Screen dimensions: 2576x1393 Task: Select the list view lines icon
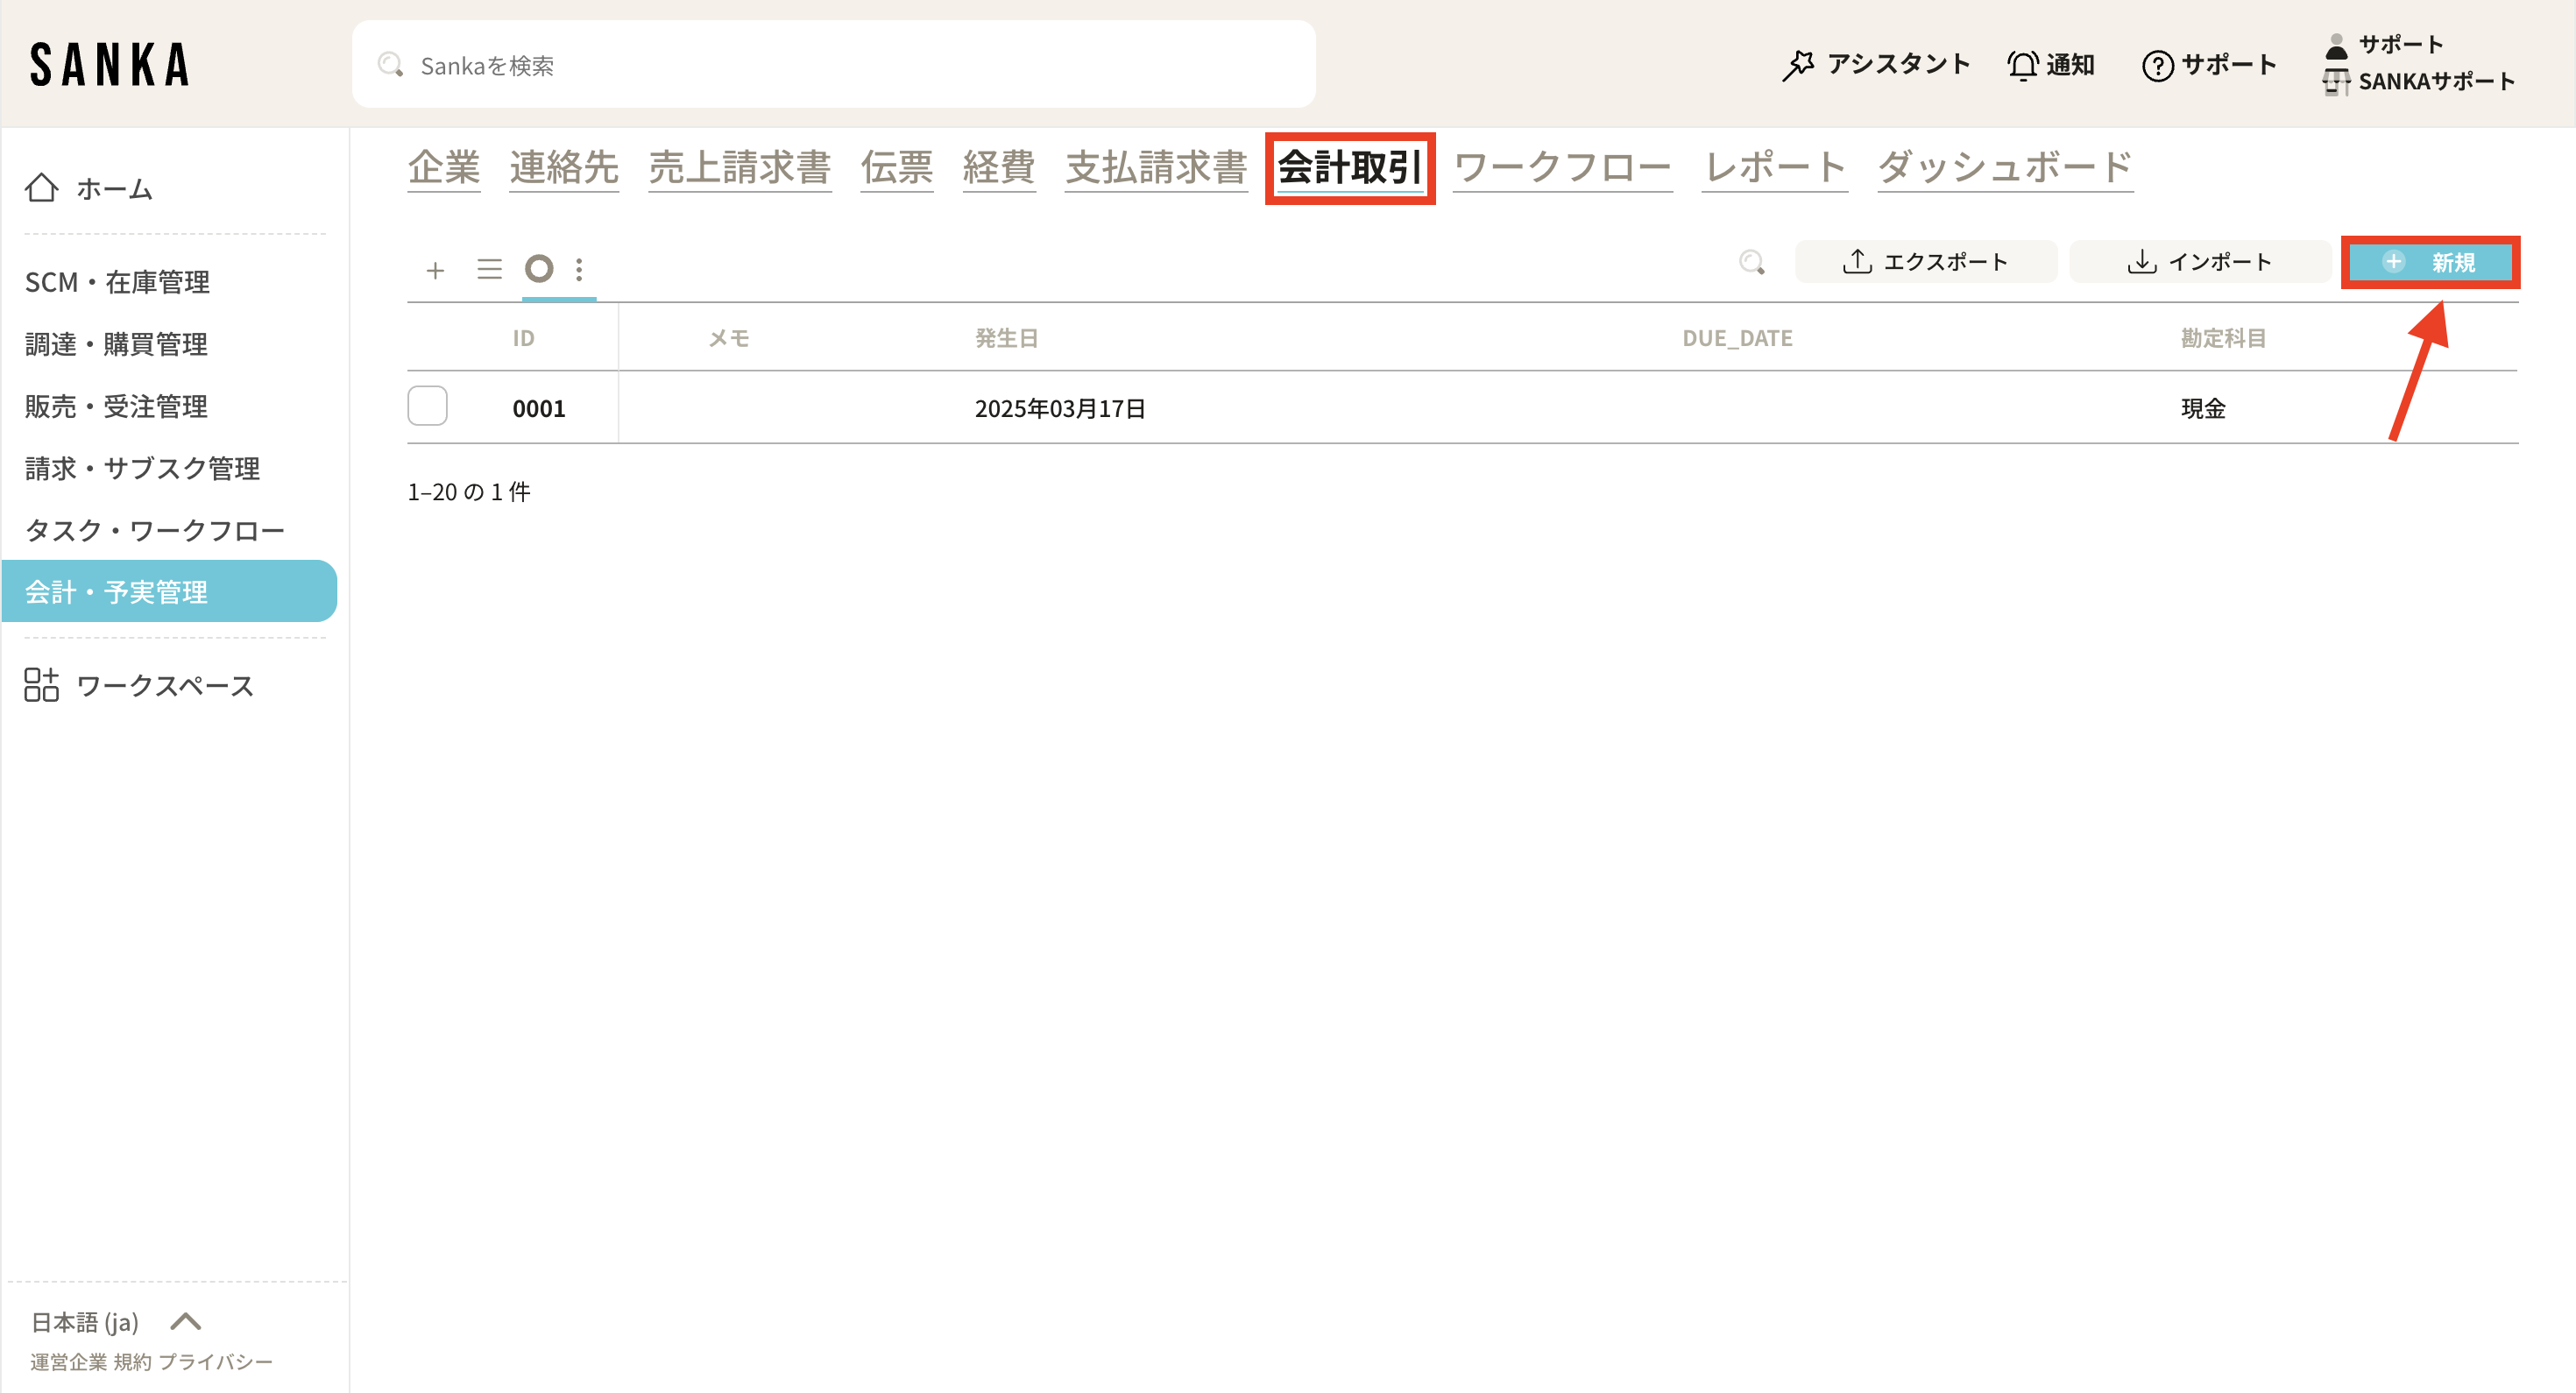click(x=489, y=269)
